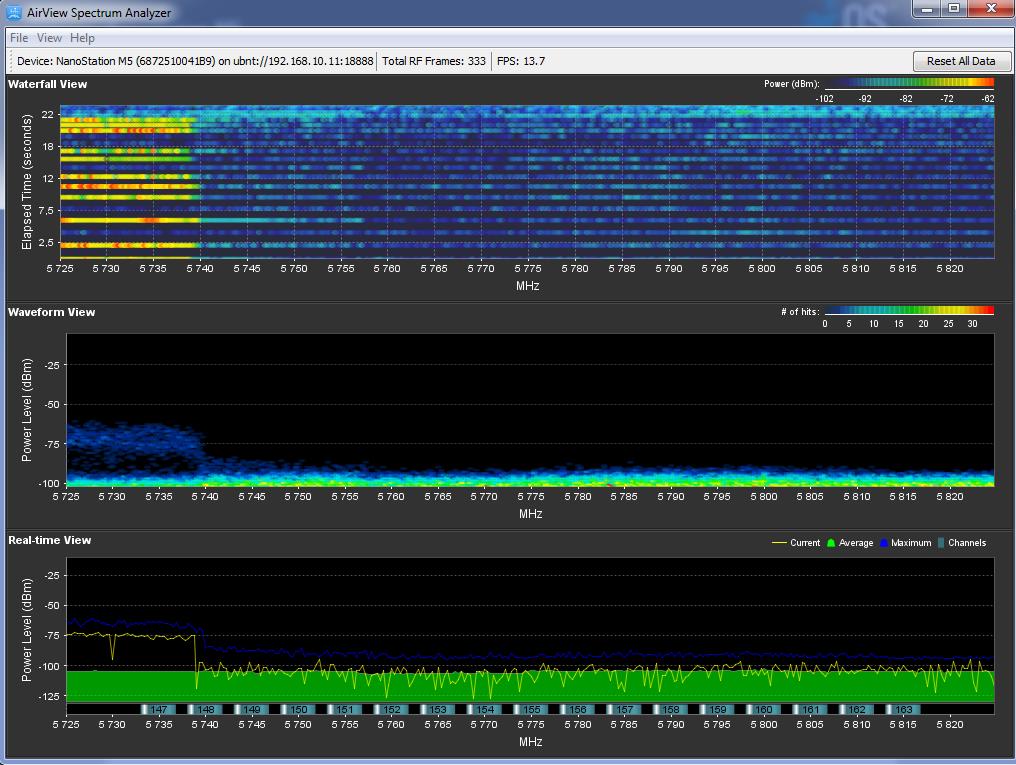Screen dimensions: 1016x765
Task: Select channel 150 marker on channel bar
Action: pyautogui.click(x=298, y=709)
